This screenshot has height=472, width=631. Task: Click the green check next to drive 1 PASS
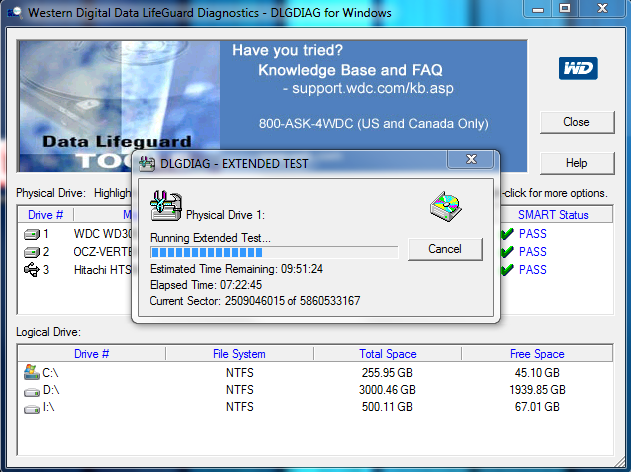(x=507, y=233)
